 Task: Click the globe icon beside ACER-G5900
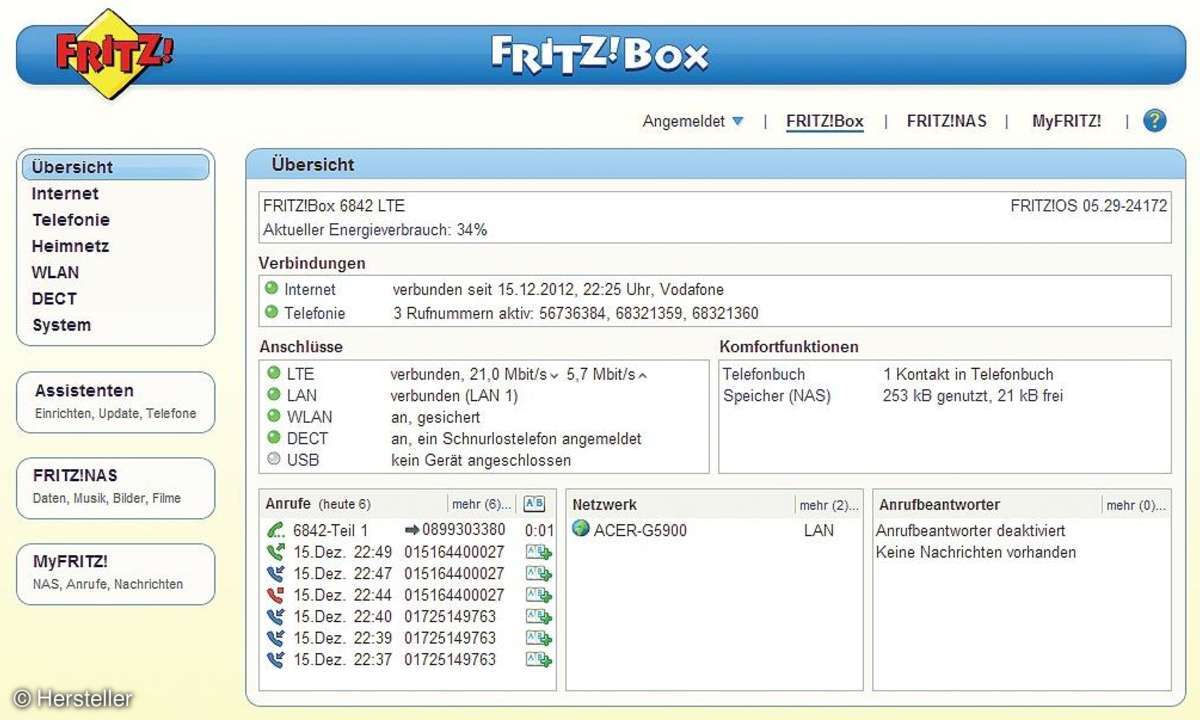coord(581,528)
